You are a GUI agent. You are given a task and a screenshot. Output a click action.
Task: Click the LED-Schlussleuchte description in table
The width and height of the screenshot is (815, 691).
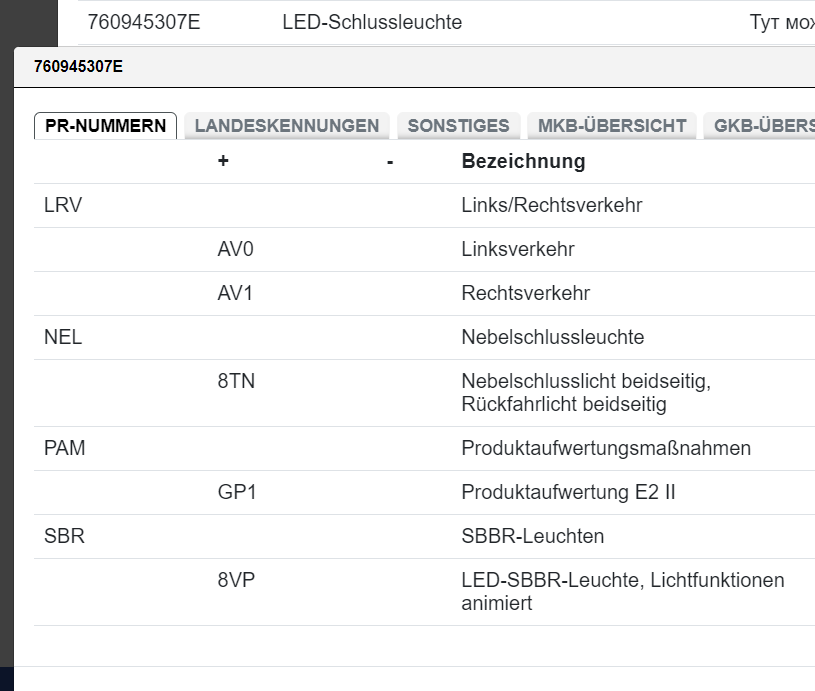click(x=372, y=22)
